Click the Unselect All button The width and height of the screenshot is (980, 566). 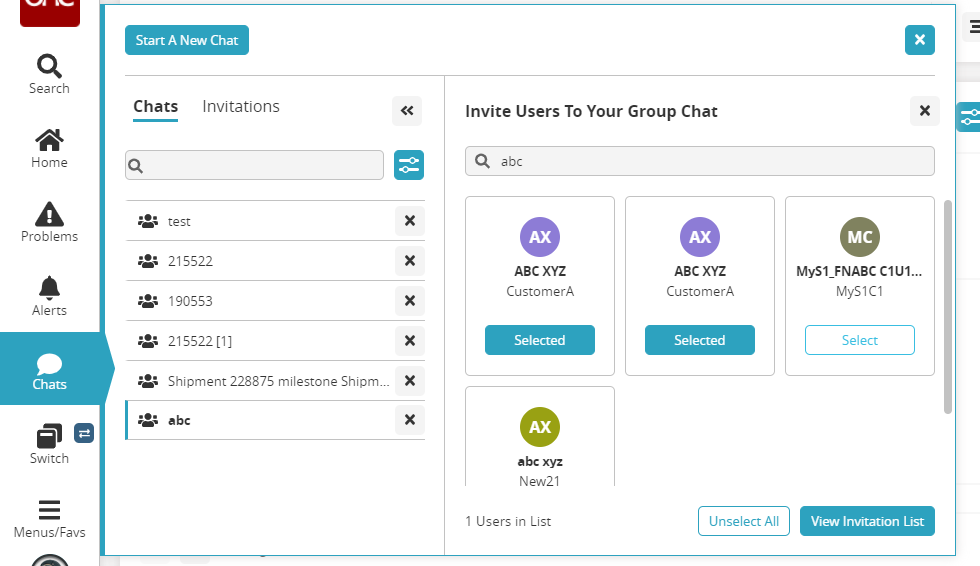coord(744,521)
